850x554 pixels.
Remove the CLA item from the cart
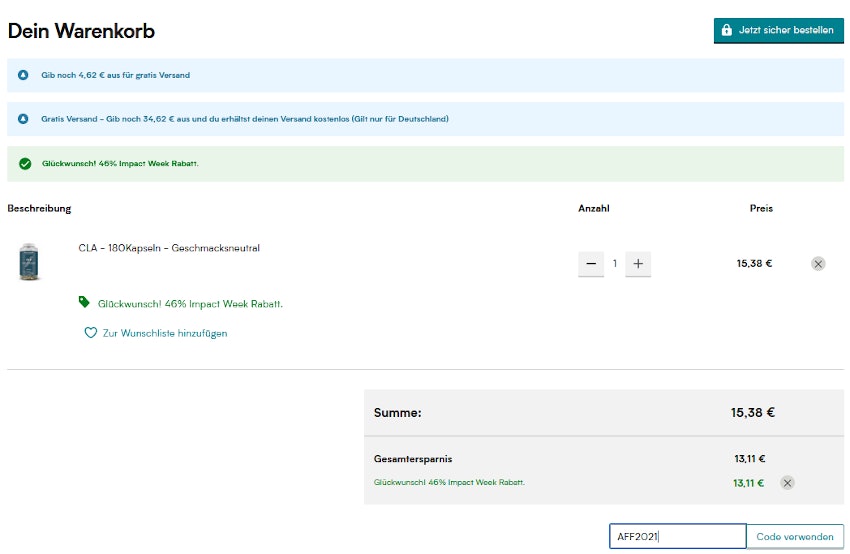[818, 264]
